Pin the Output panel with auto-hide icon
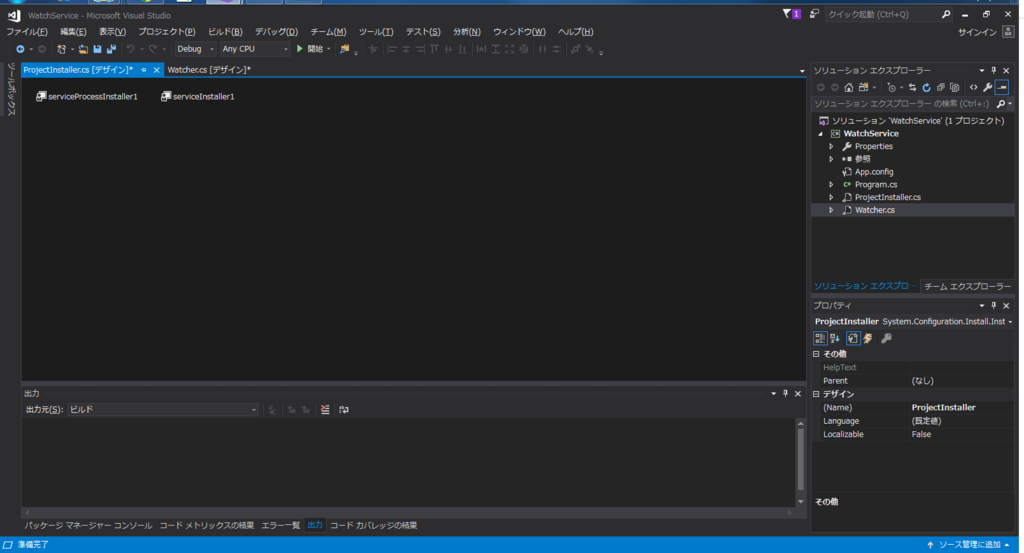The height and width of the screenshot is (553, 1024). pos(786,394)
